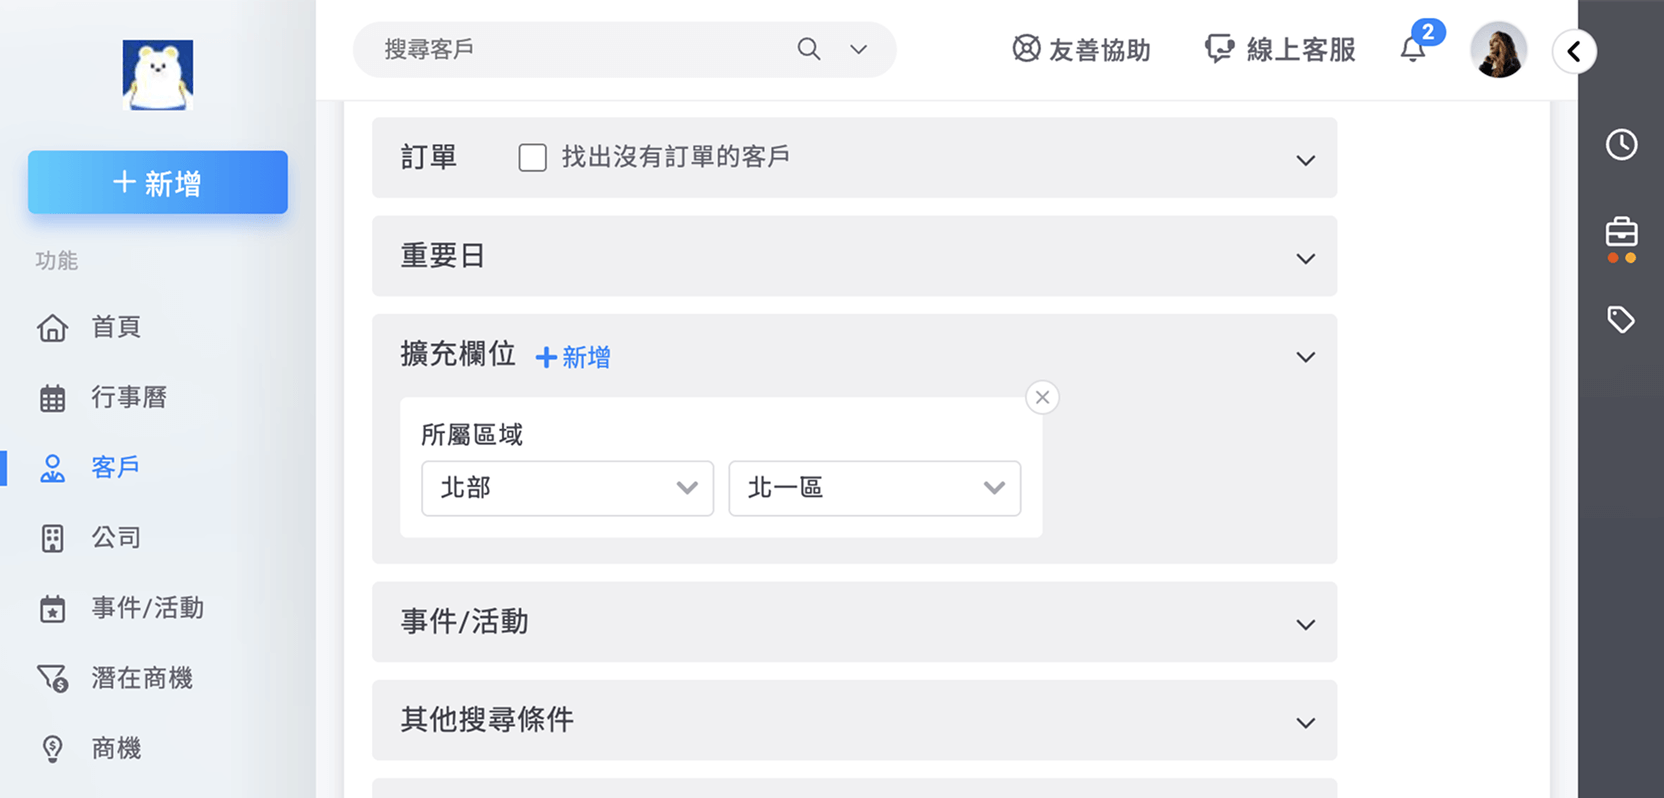Select 客戶 in the sidebar
The width and height of the screenshot is (1664, 798).
pyautogui.click(x=116, y=467)
